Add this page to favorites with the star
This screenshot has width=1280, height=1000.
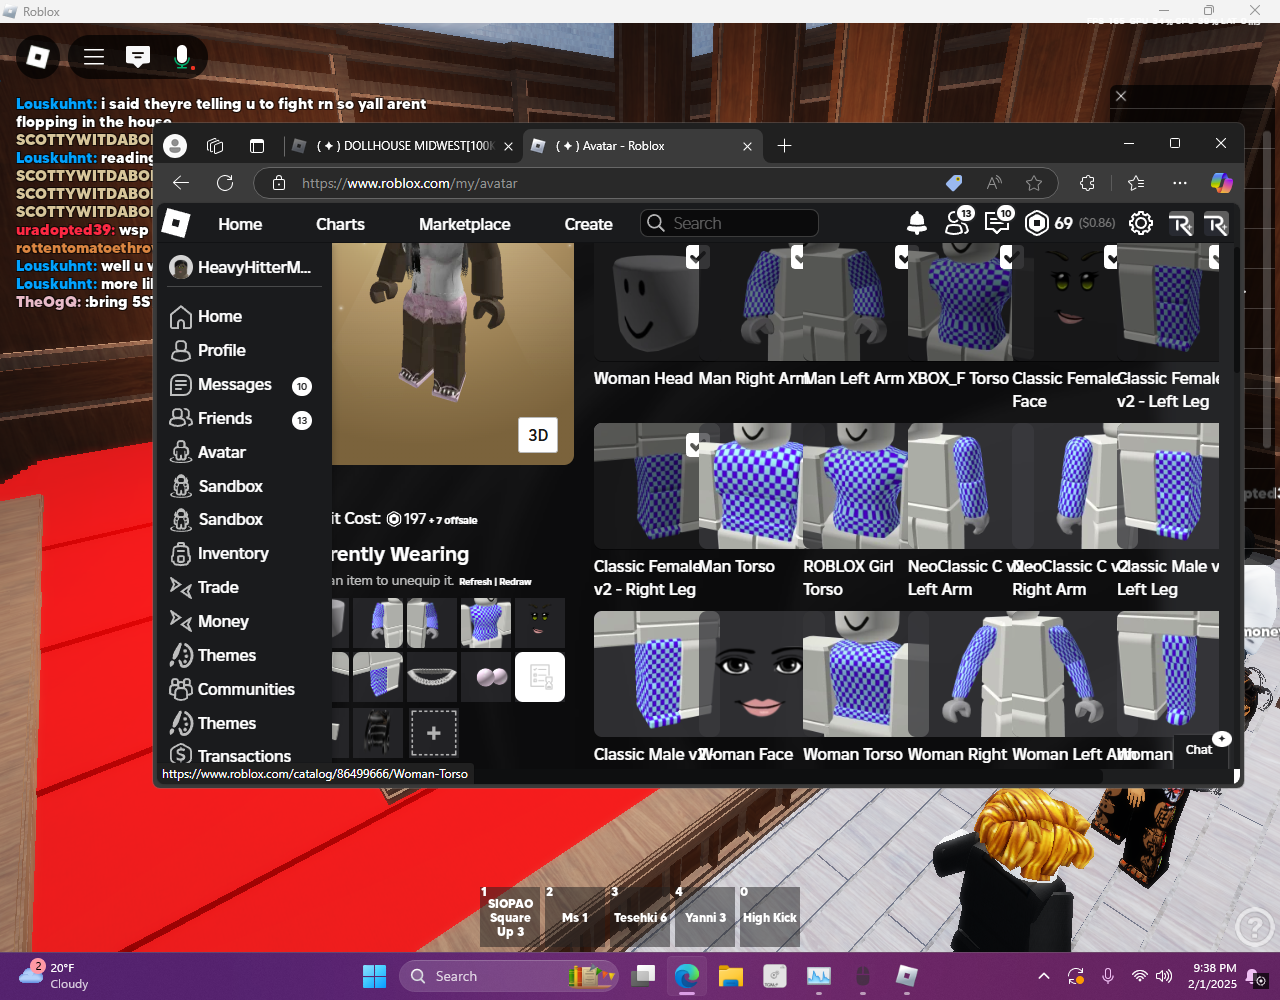click(x=1034, y=183)
